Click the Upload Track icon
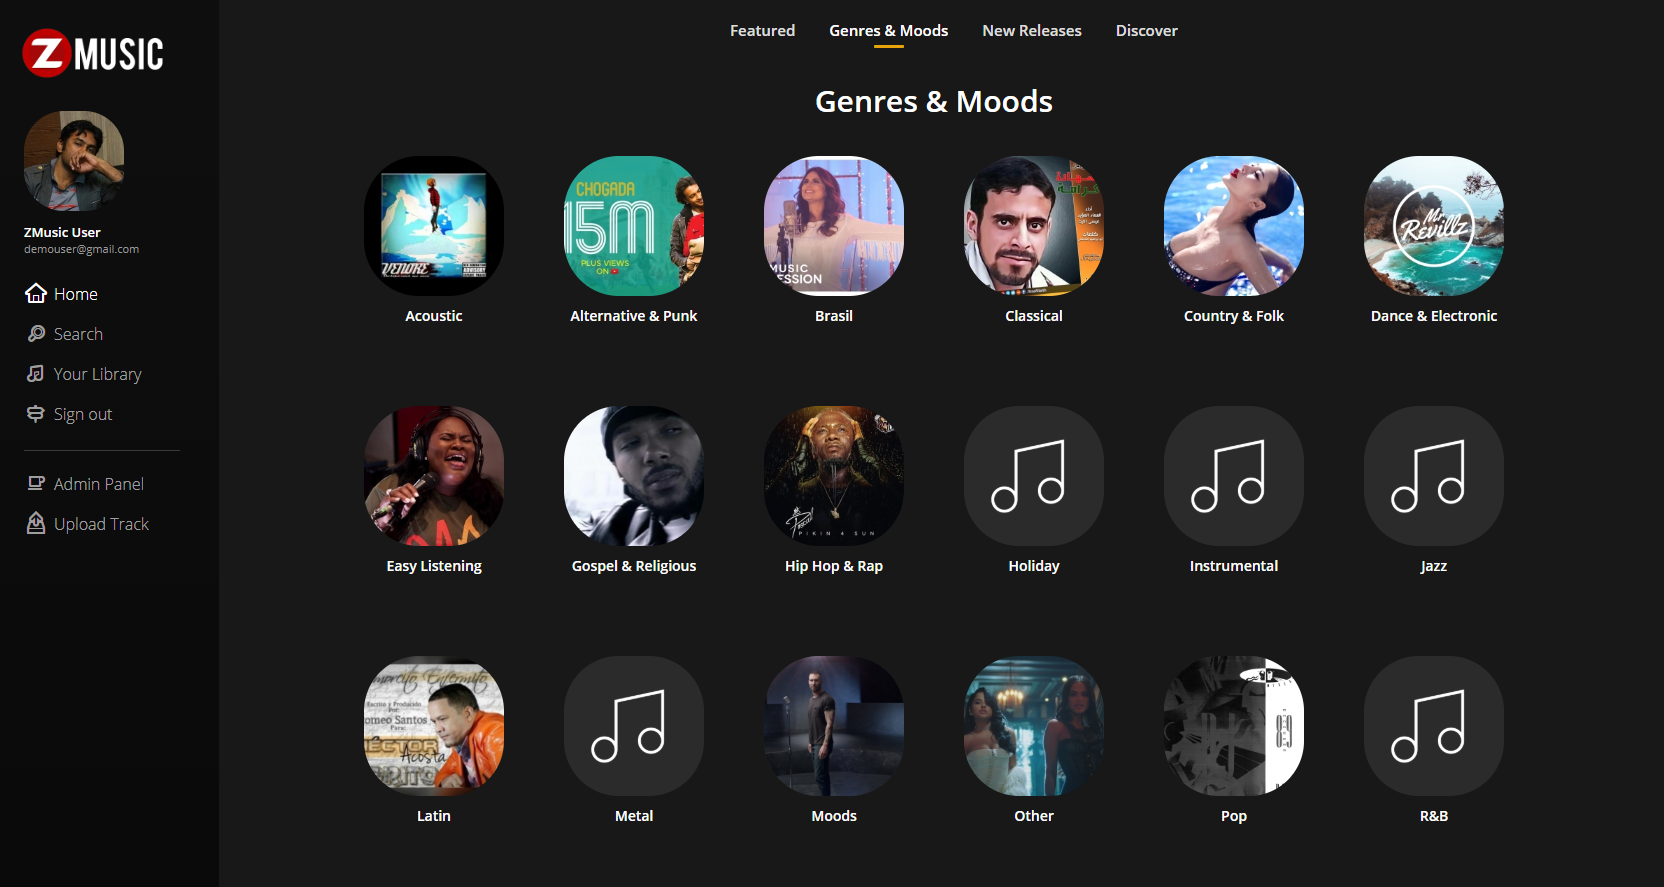Viewport: 1664px width, 887px height. (x=36, y=523)
